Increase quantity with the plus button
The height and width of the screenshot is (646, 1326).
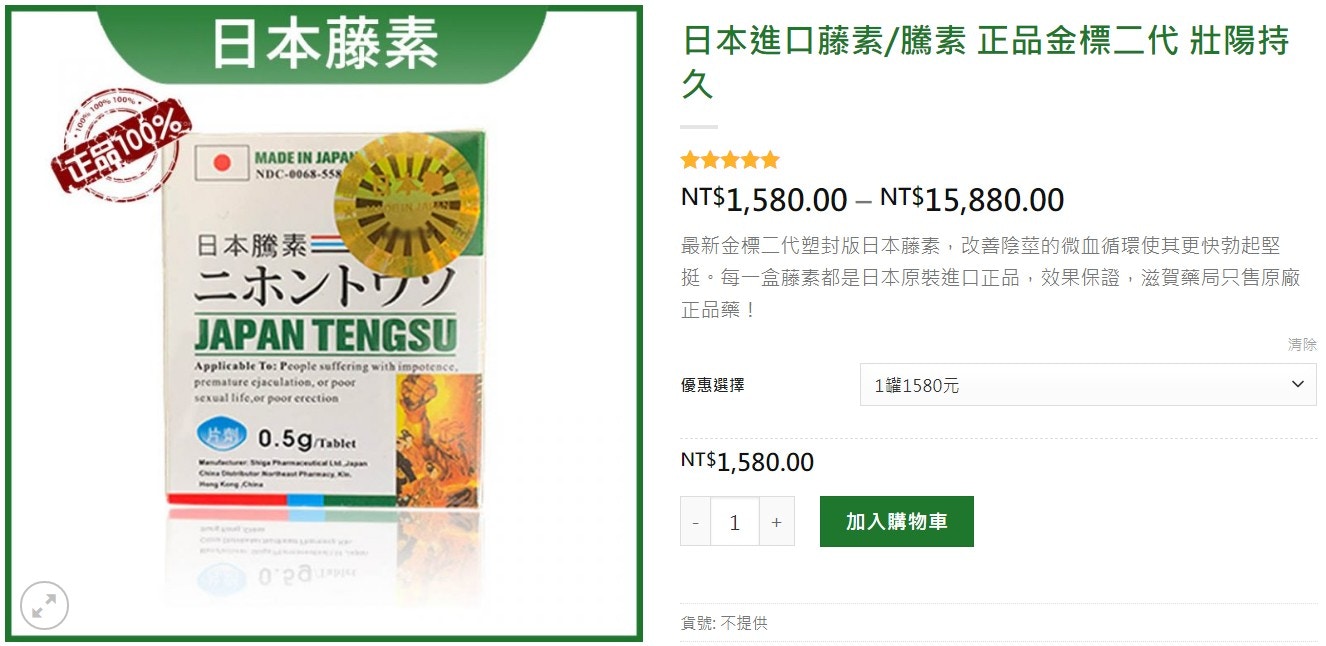pos(776,522)
